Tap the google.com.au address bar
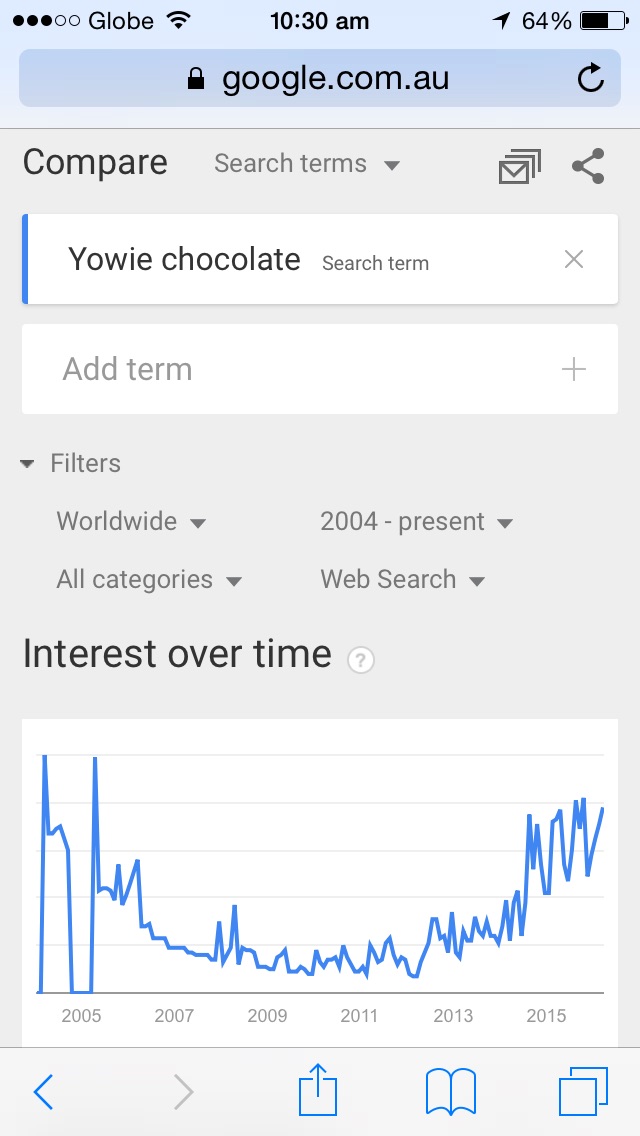 [320, 78]
